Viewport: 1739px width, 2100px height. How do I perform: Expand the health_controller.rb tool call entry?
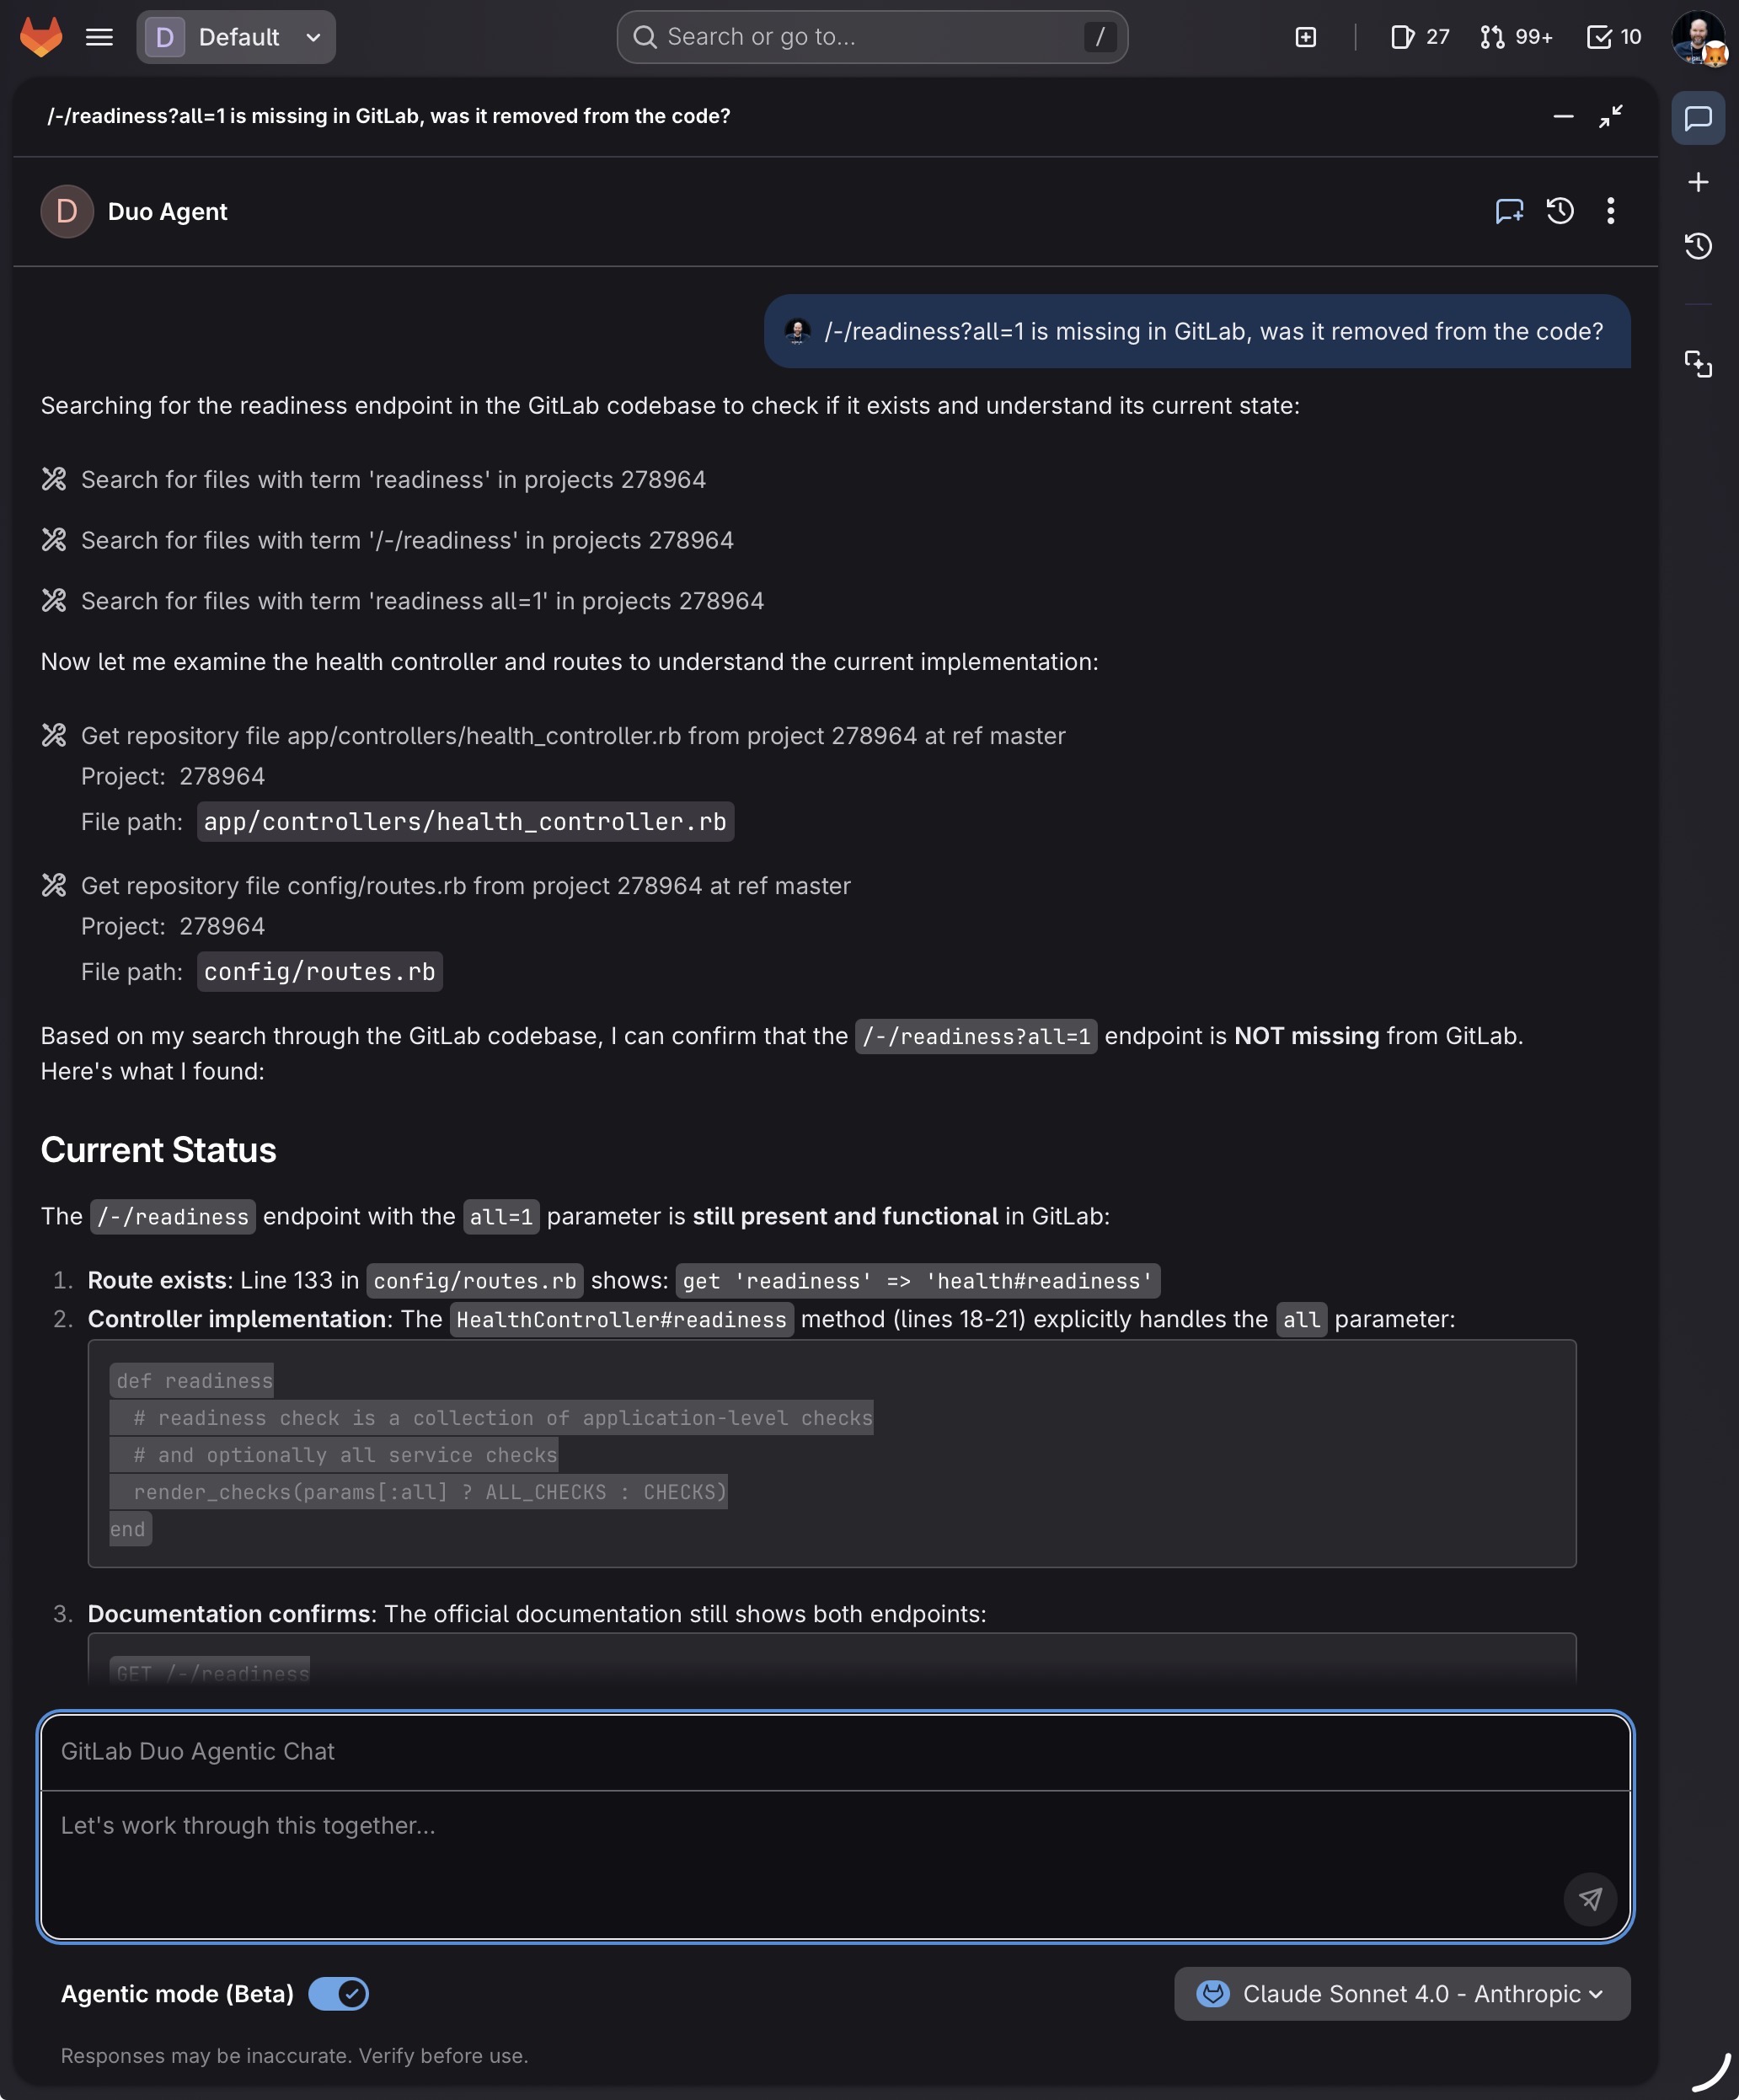572,735
